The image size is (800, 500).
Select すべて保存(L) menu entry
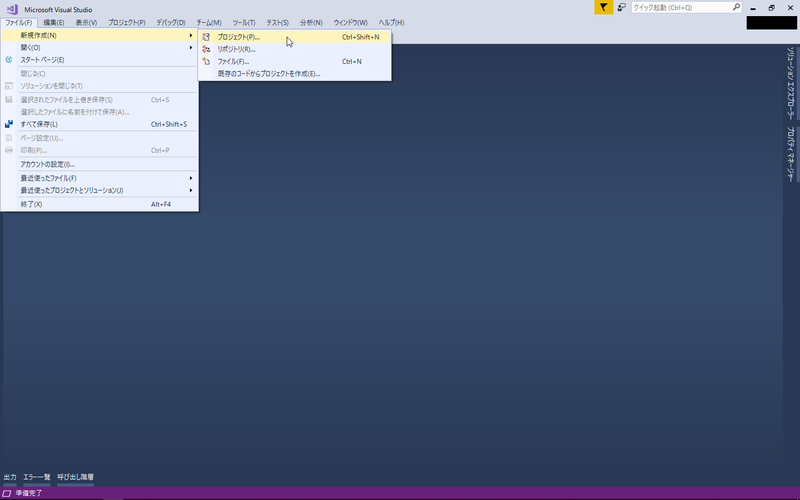pyautogui.click(x=99, y=124)
